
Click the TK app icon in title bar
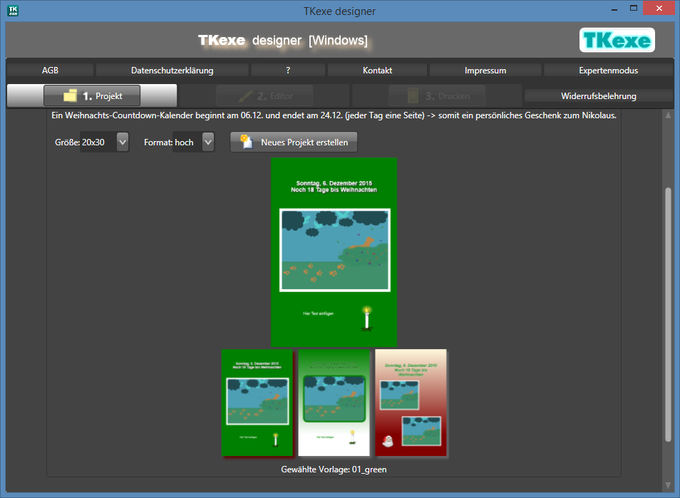click(13, 10)
